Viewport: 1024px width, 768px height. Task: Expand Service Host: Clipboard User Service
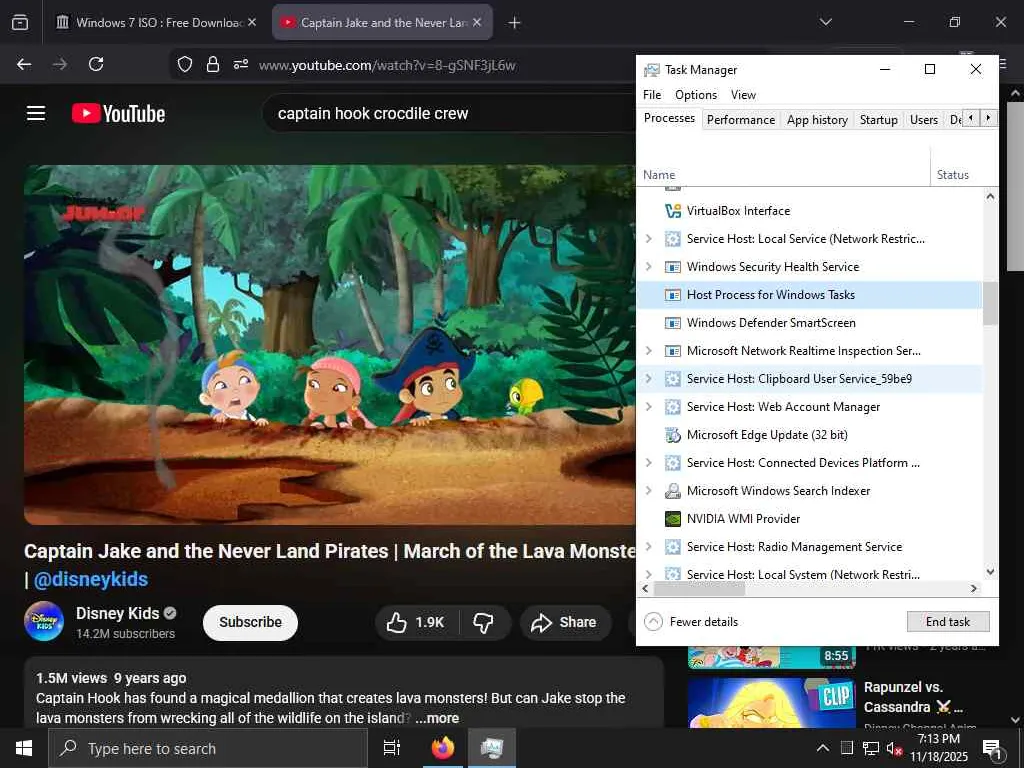point(648,379)
